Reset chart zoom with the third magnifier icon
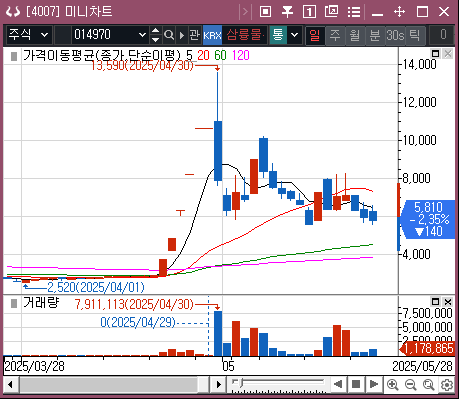The width and height of the screenshot is (459, 399). 428,385
